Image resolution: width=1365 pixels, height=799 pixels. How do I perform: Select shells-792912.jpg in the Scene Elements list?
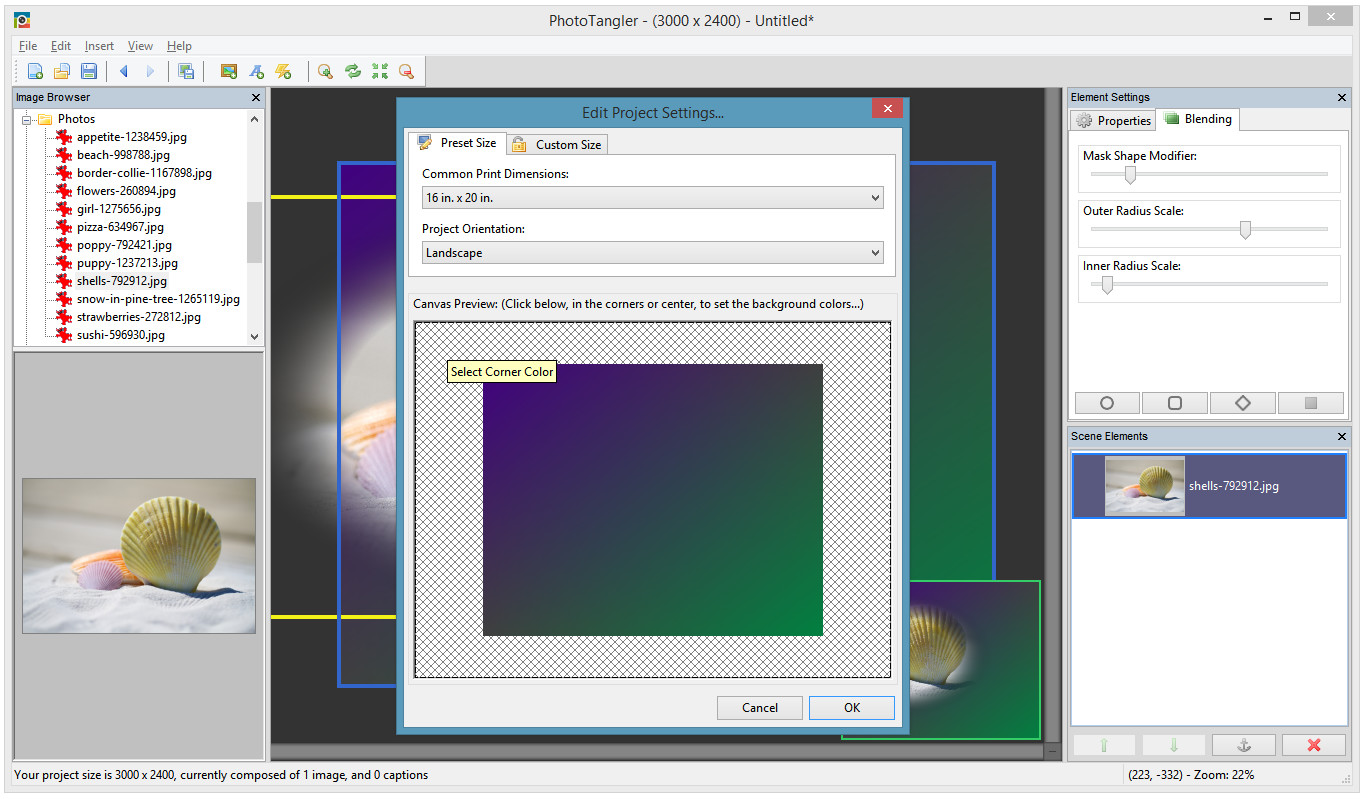click(x=1209, y=486)
